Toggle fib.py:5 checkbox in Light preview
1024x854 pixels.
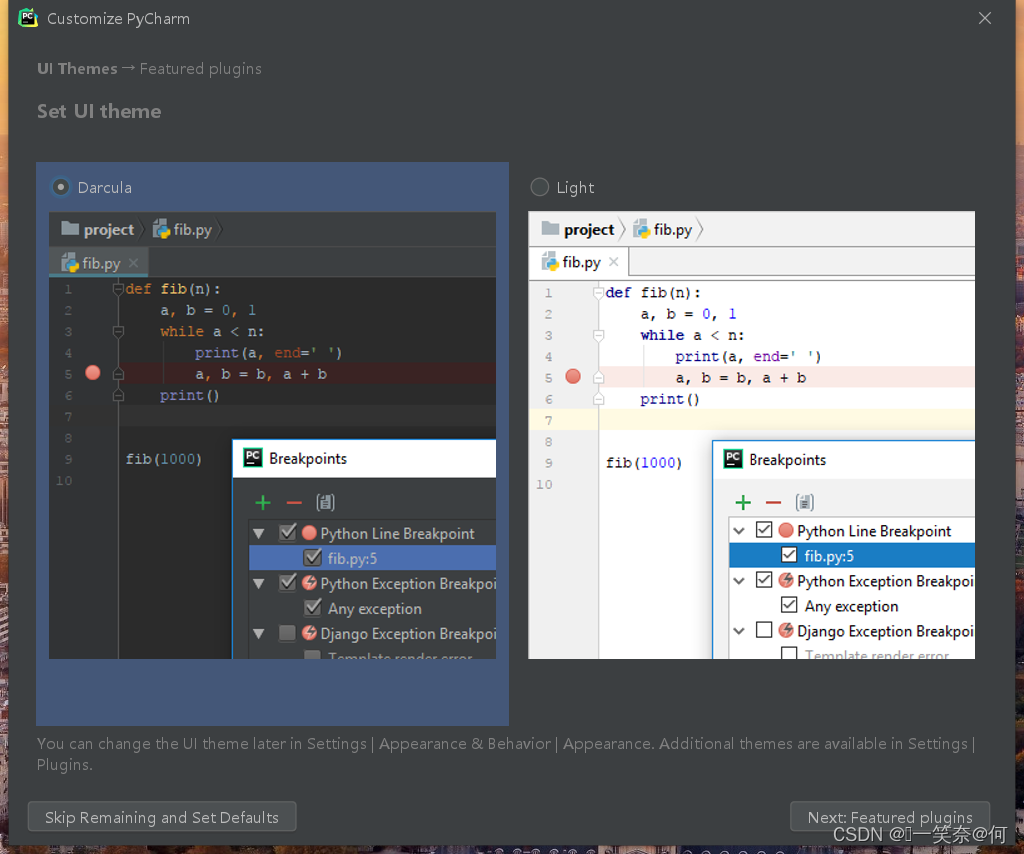click(x=789, y=554)
